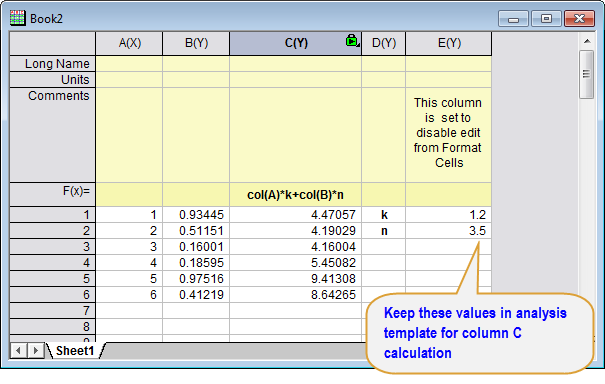Click cell with value 0.18595
Screen dimensions: 605x384
(196, 263)
